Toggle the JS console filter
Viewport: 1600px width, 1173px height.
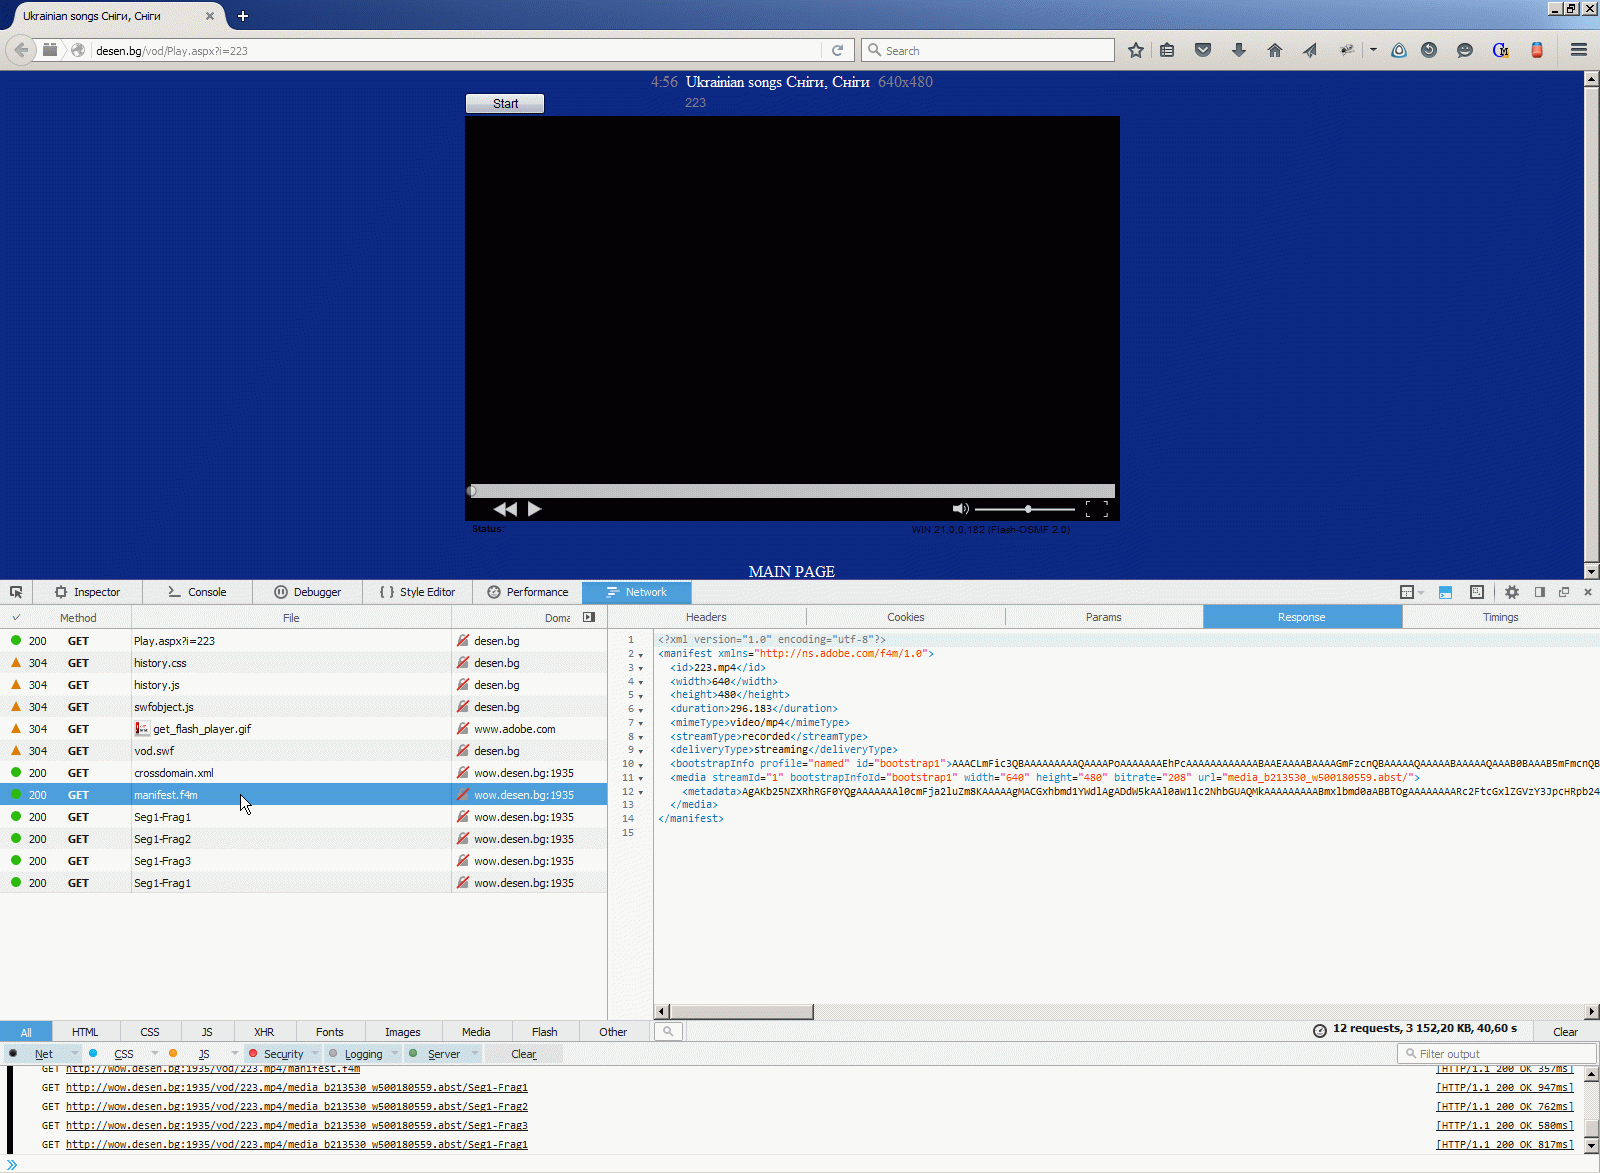(x=203, y=1054)
